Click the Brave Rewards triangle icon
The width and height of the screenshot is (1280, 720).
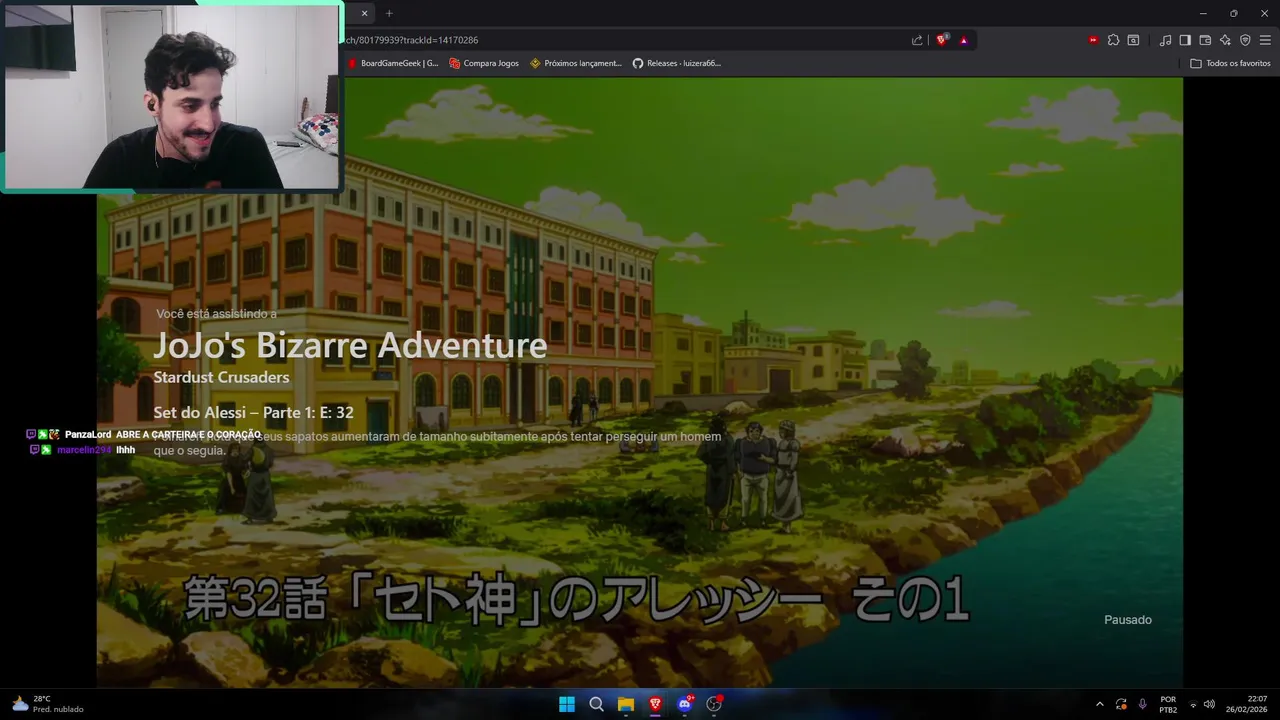tap(963, 40)
